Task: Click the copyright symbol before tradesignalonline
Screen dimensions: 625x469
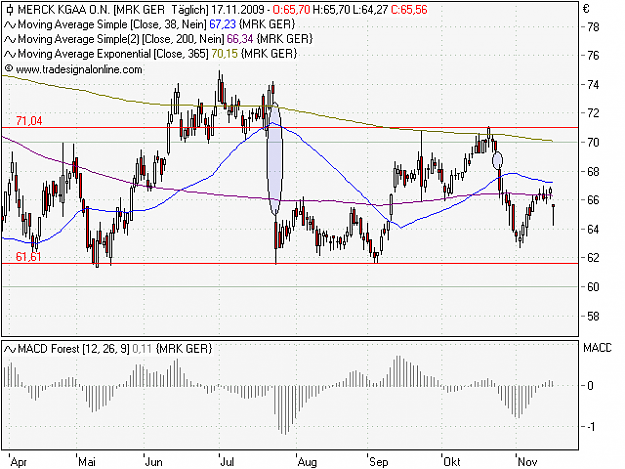Action: (x=9, y=69)
